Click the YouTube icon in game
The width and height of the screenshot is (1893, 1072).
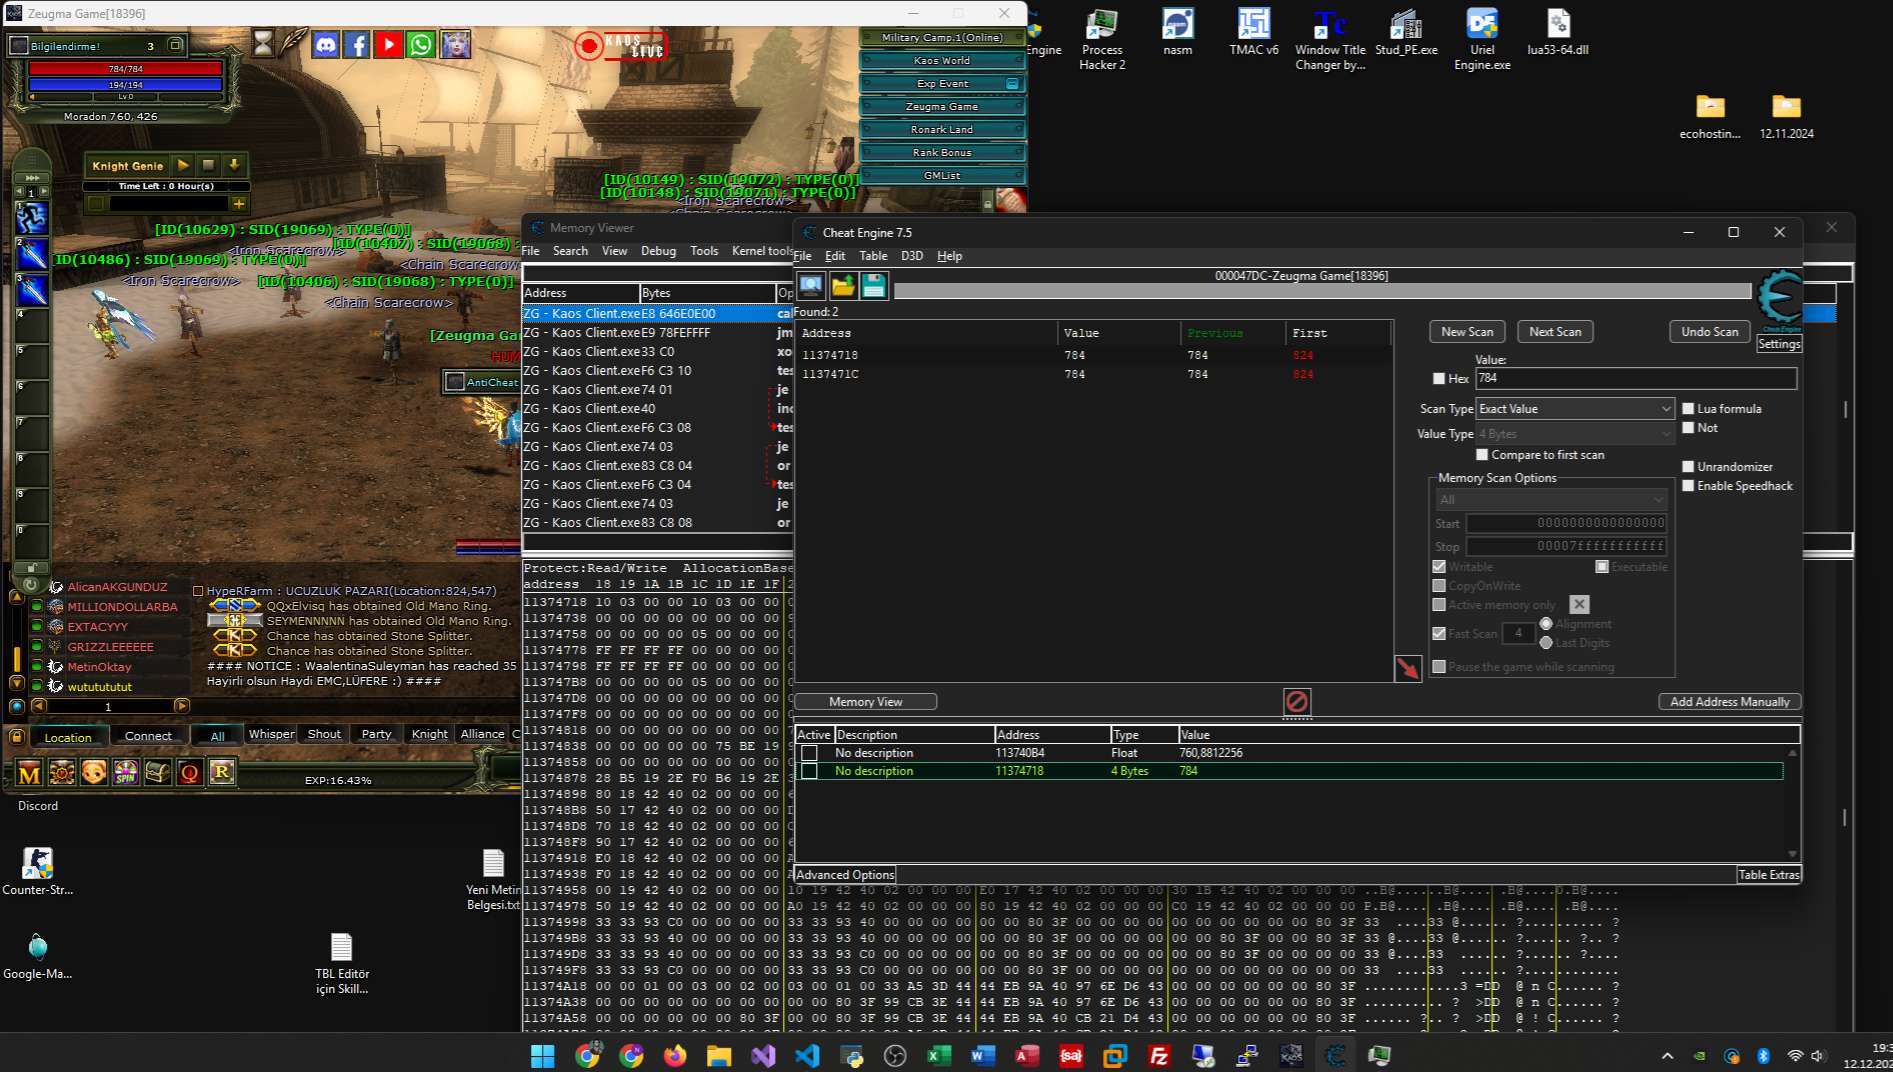(389, 45)
